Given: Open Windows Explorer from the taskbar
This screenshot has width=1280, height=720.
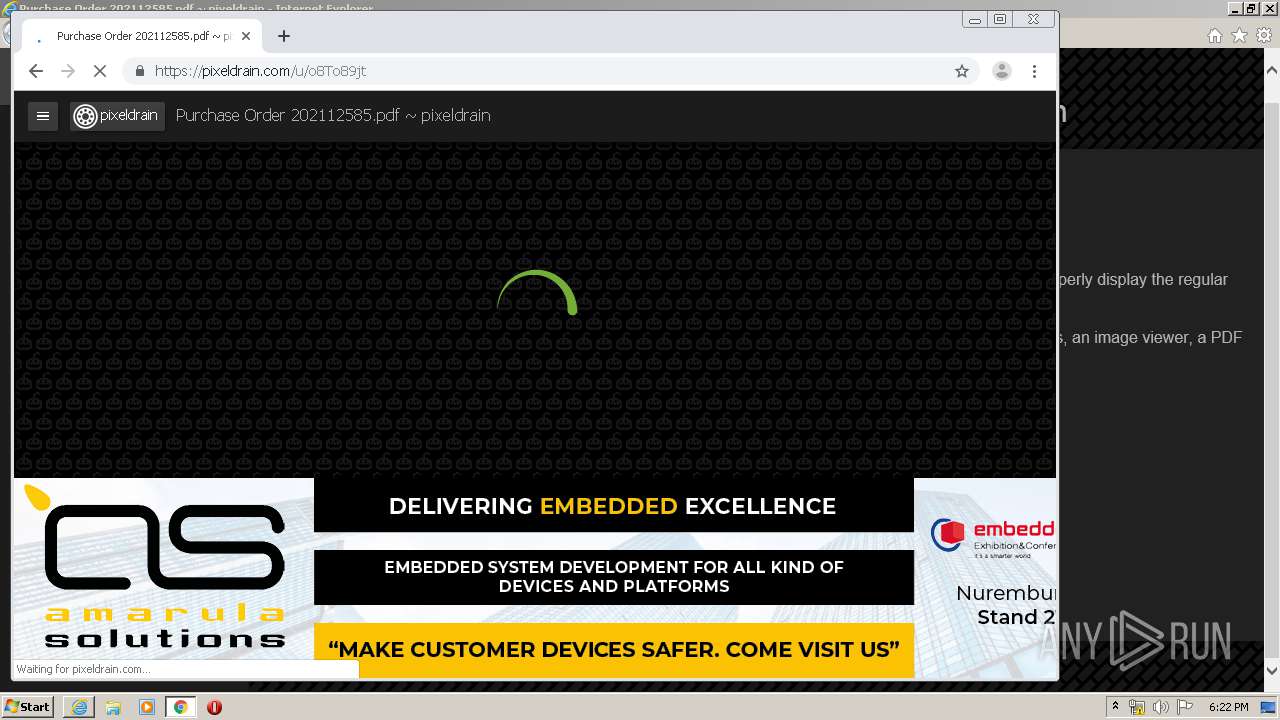Looking at the screenshot, I should point(113,707).
